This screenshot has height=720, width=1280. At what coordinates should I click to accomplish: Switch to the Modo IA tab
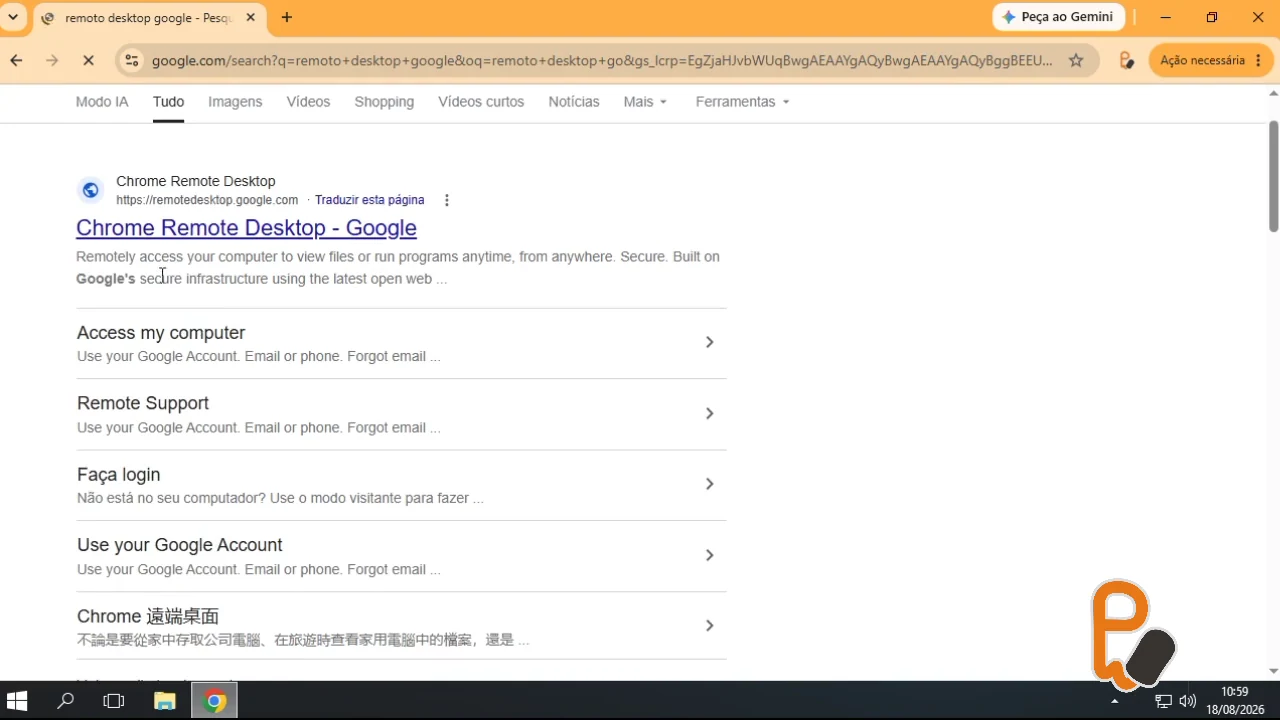point(102,102)
